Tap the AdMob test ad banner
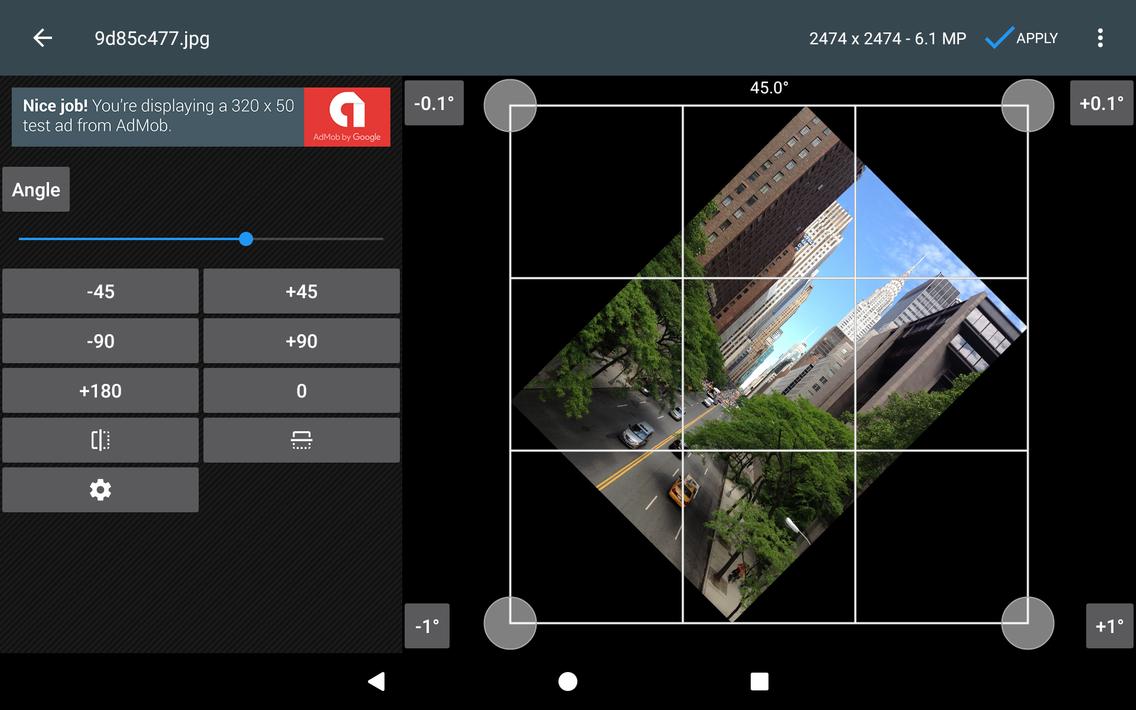This screenshot has width=1136, height=710. 200,116
